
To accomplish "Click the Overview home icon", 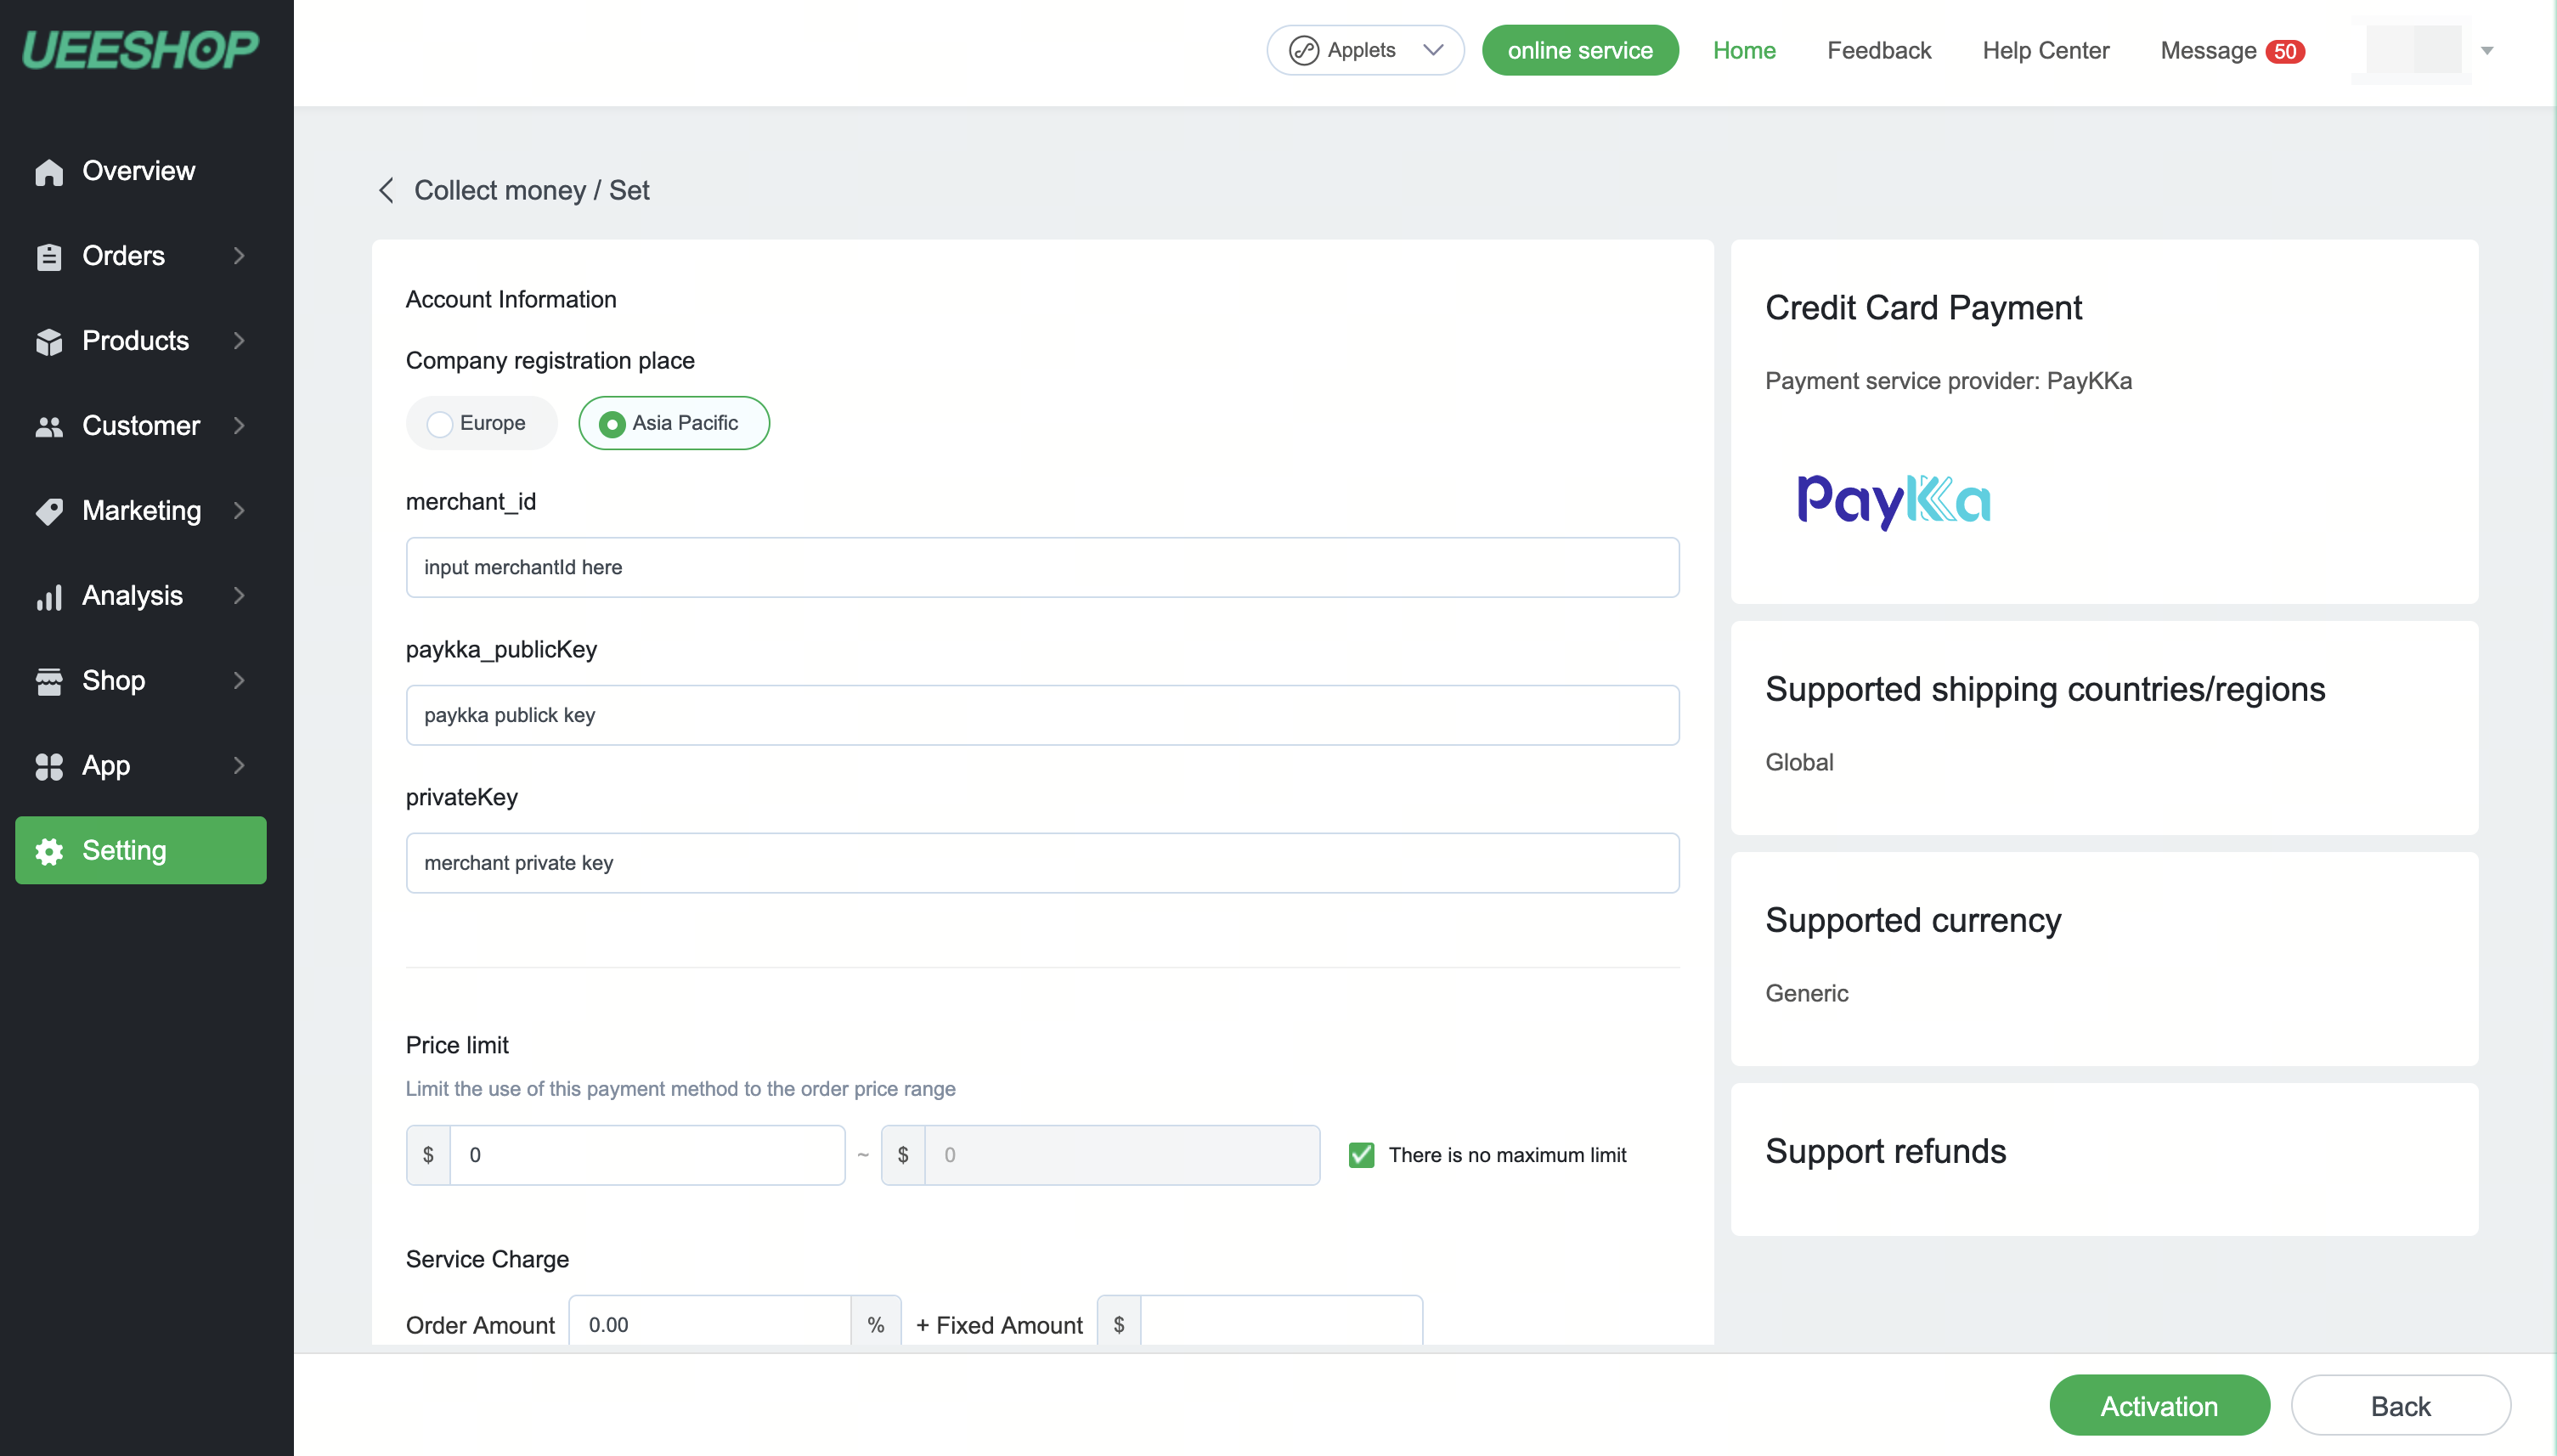I will point(48,172).
